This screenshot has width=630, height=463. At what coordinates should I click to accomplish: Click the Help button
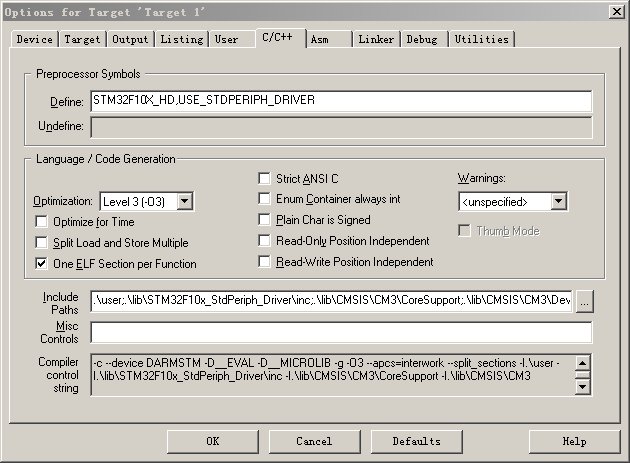click(575, 442)
